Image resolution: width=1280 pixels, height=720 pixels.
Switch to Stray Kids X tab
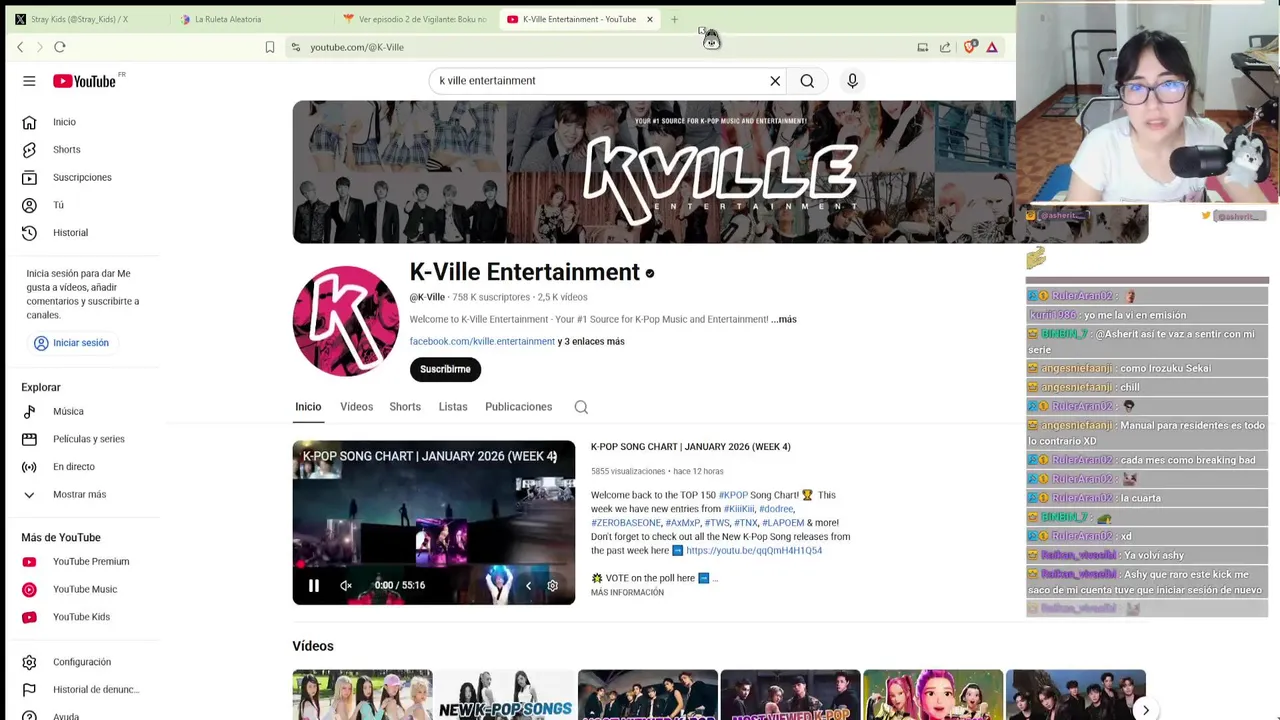point(80,19)
